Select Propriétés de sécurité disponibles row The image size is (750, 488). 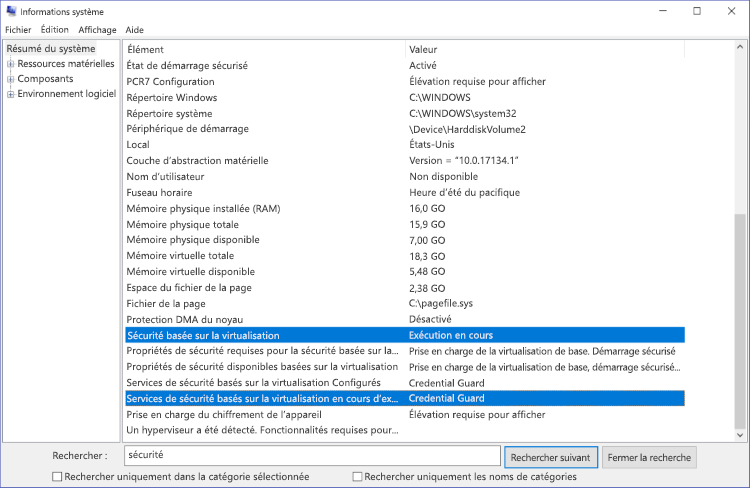click(x=405, y=366)
